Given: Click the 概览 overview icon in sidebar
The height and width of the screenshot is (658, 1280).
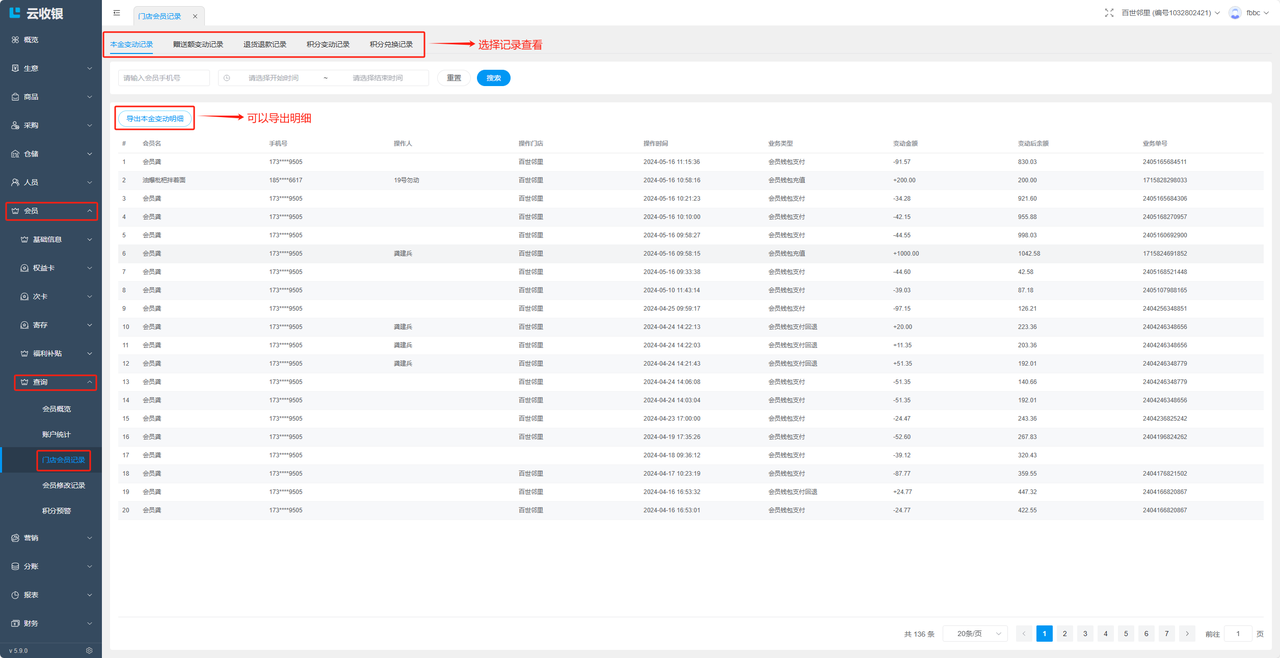Looking at the screenshot, I should click(x=15, y=40).
